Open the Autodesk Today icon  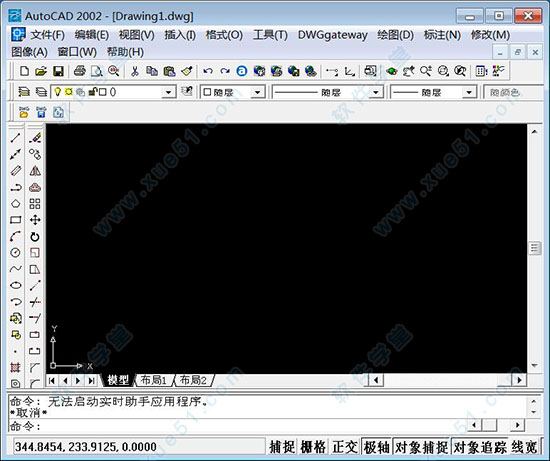pos(242,71)
